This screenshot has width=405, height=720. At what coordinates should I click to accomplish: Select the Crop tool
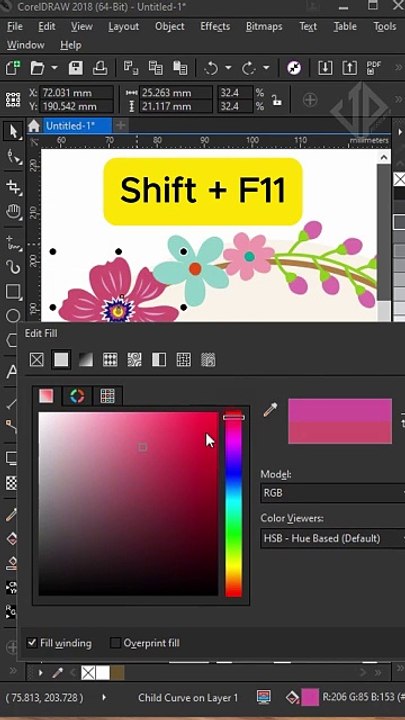pyautogui.click(x=13, y=186)
